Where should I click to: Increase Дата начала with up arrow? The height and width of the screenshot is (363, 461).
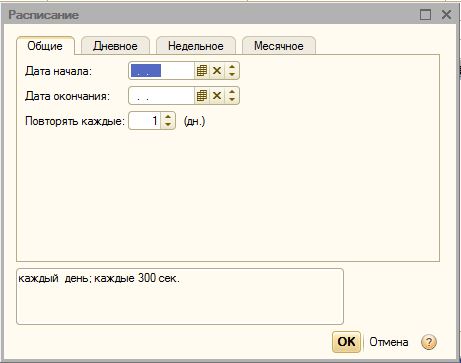232,67
